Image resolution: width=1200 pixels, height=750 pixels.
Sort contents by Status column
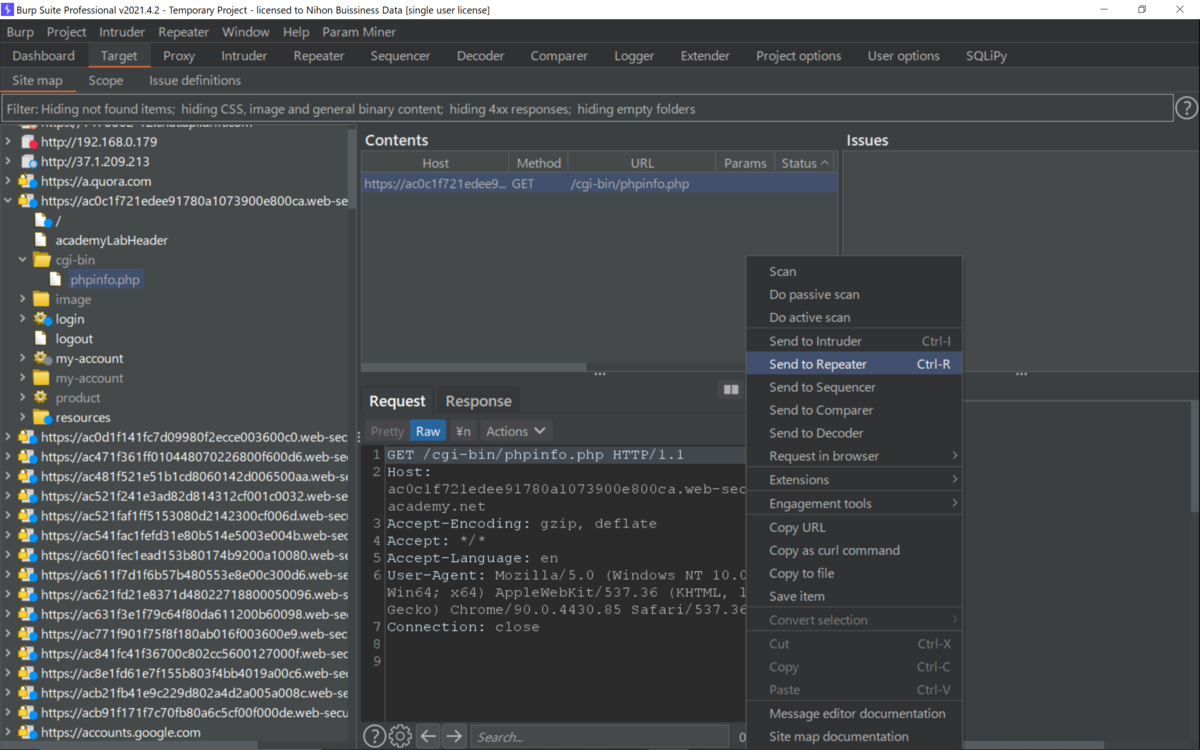pyautogui.click(x=806, y=163)
